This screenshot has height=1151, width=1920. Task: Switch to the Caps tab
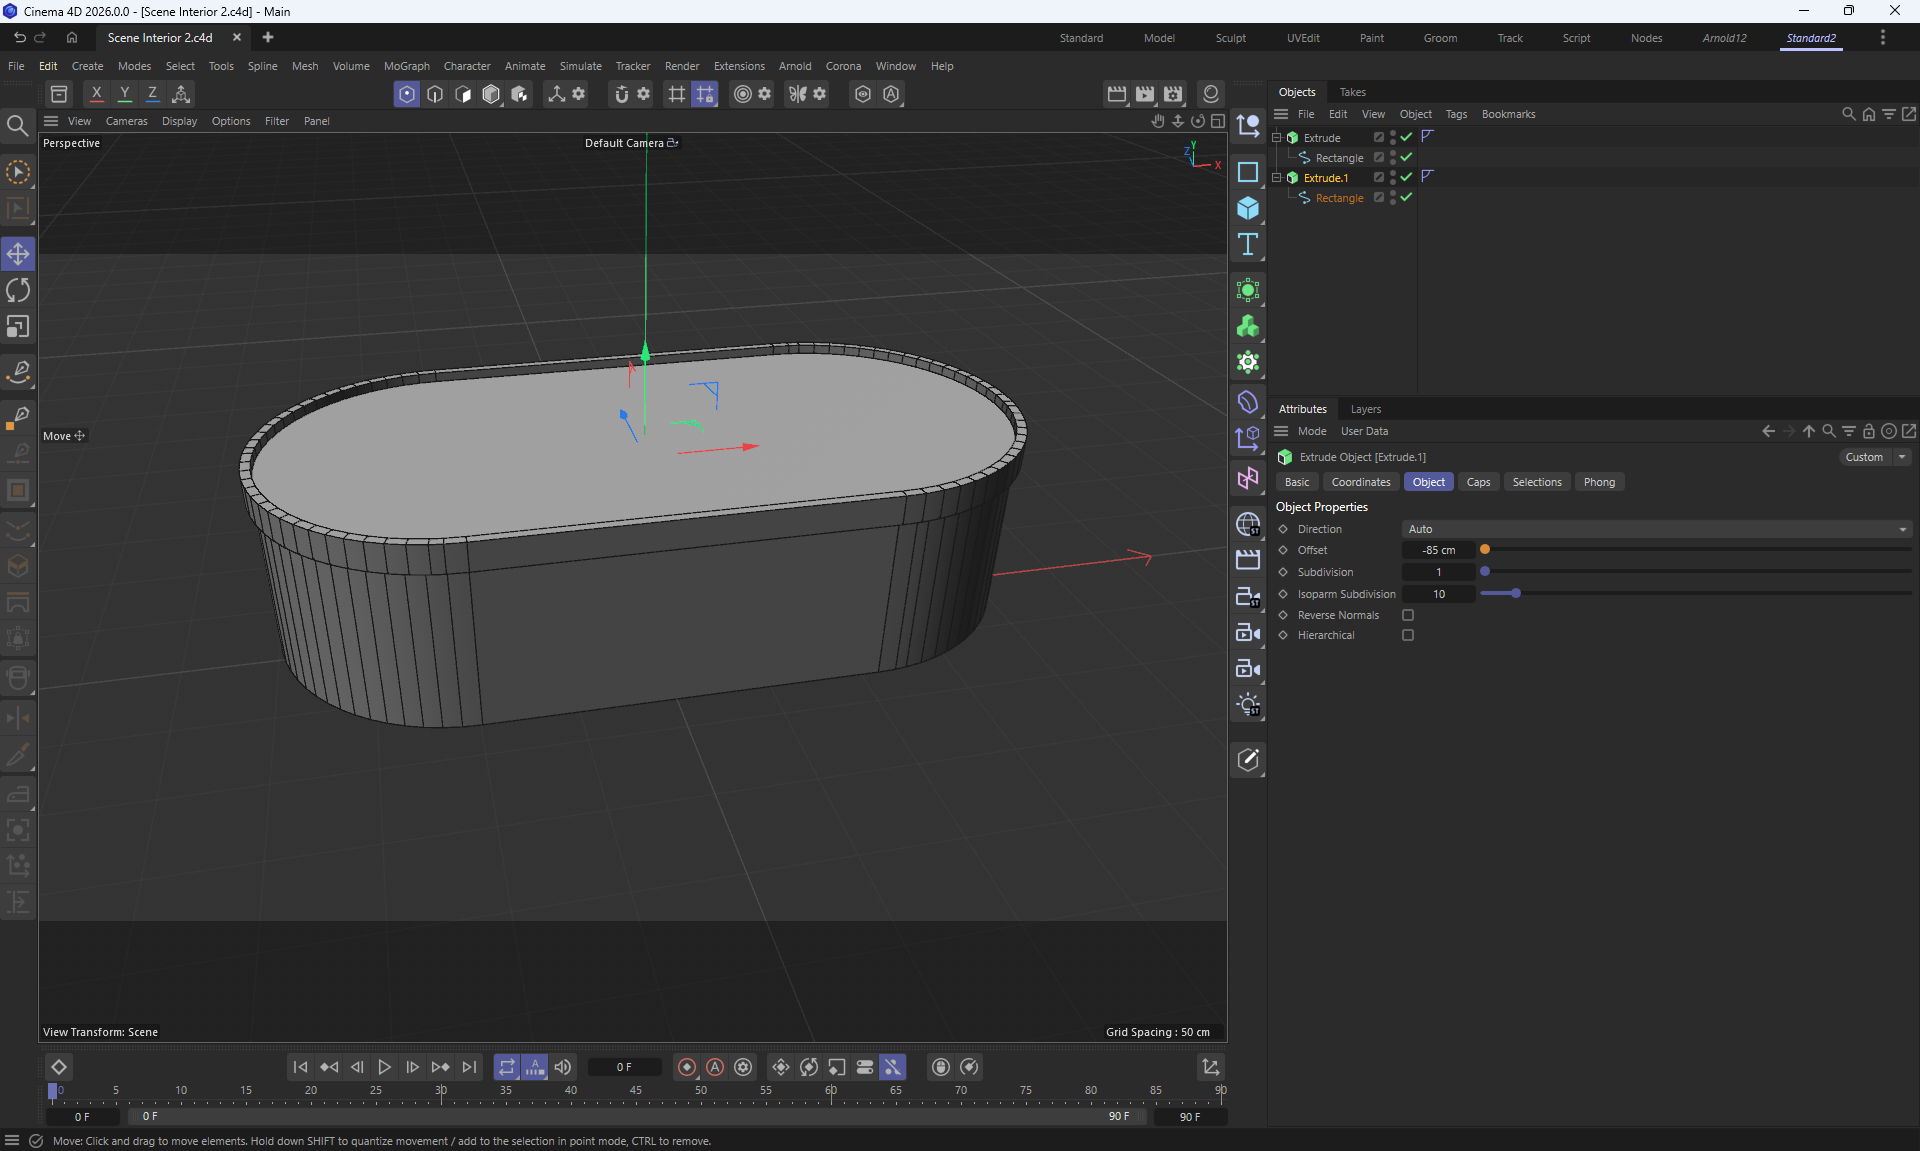[x=1478, y=482]
